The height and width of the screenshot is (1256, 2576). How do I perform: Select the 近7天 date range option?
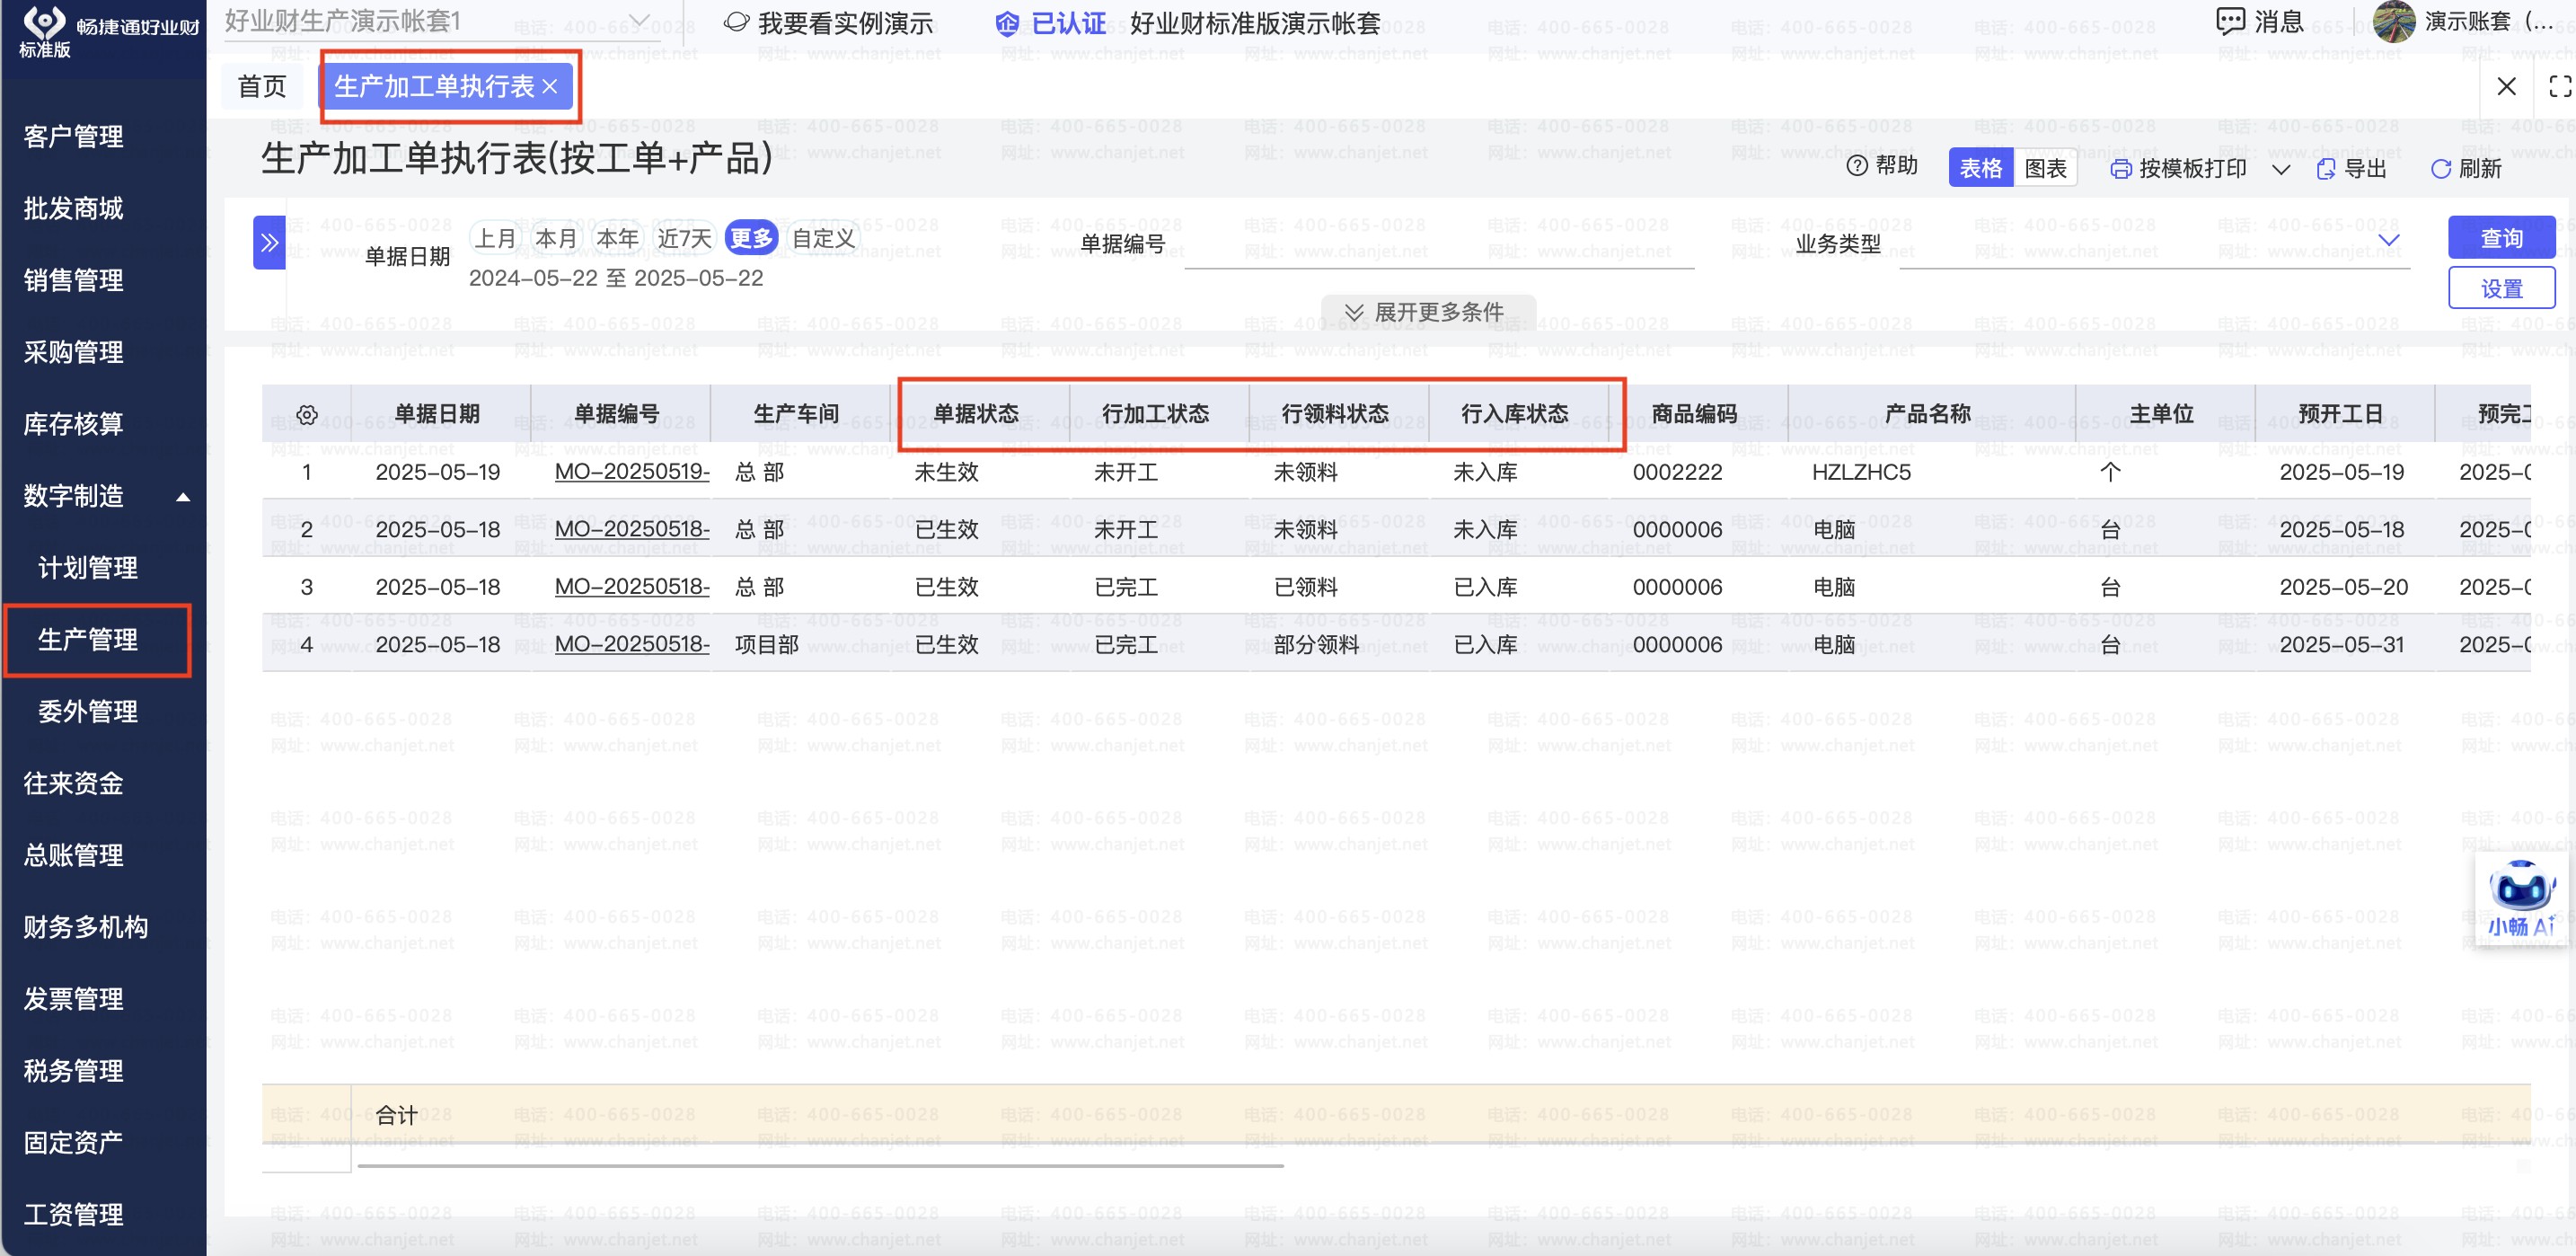pos(684,238)
